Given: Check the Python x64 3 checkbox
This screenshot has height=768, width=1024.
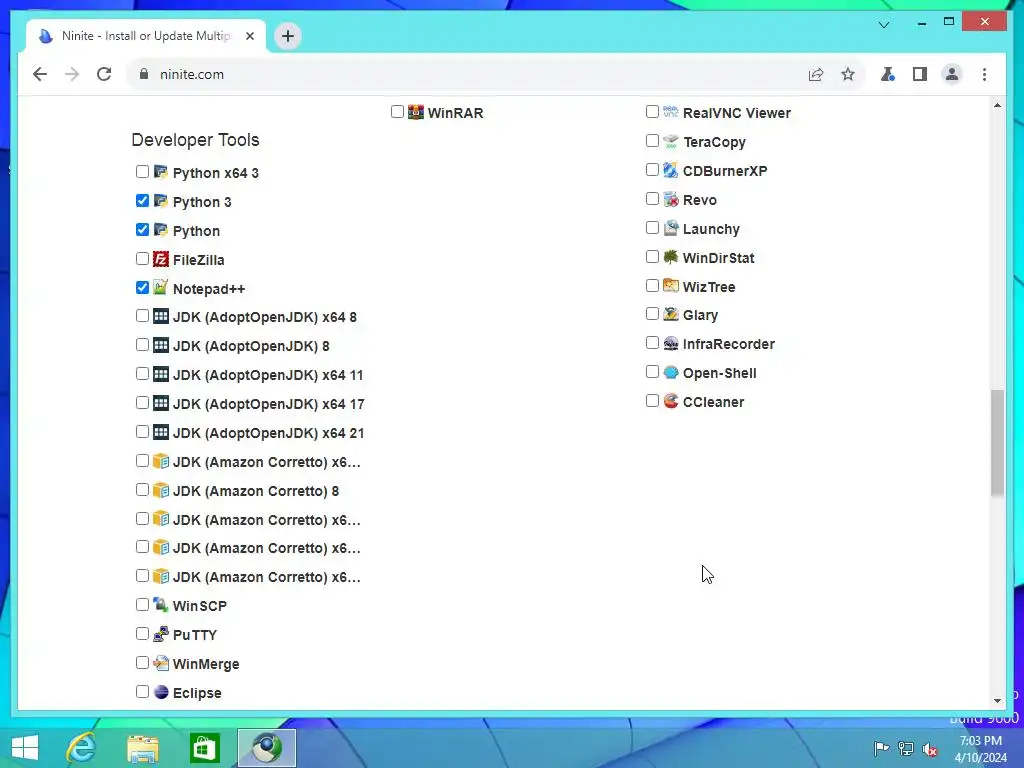Looking at the screenshot, I should click(x=142, y=172).
